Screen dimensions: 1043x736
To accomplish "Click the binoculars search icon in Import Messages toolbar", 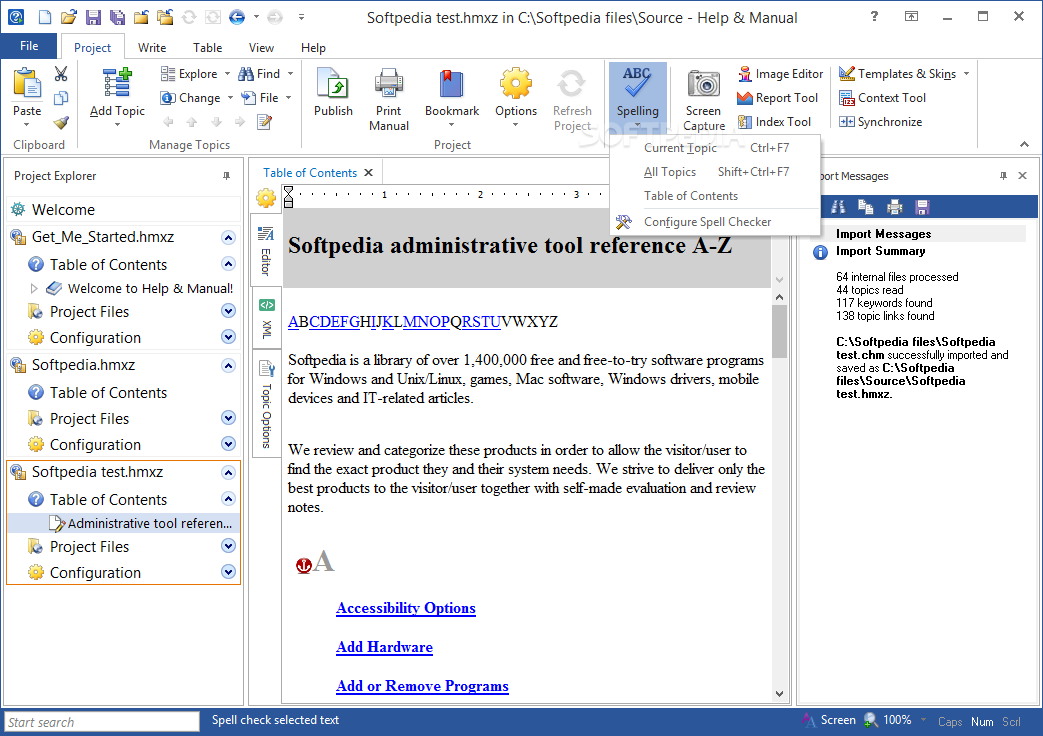I will click(838, 207).
